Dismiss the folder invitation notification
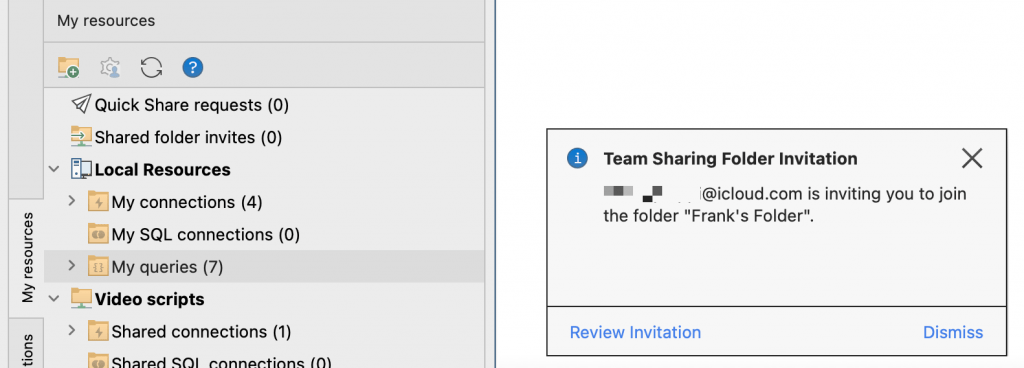The width and height of the screenshot is (1024, 368). (953, 333)
